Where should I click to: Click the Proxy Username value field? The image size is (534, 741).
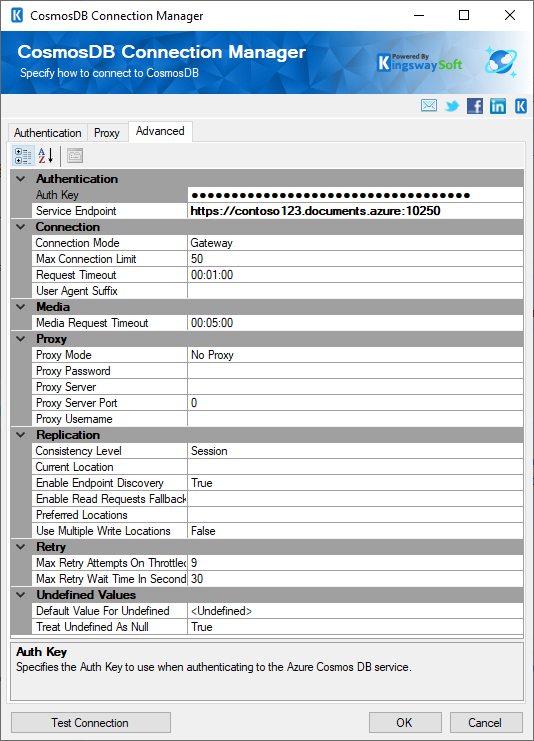(x=355, y=419)
